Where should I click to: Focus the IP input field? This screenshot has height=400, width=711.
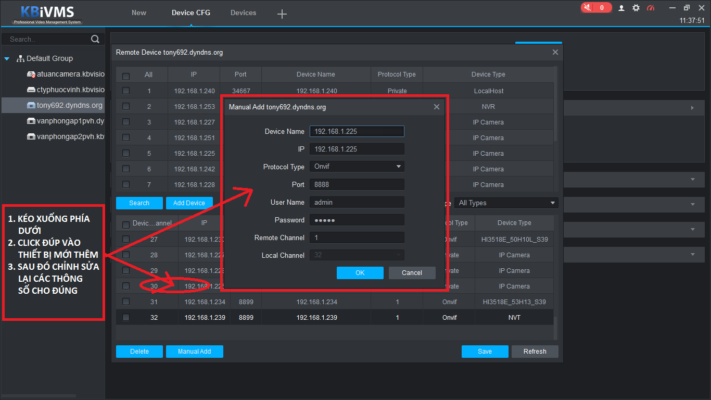[357, 149]
